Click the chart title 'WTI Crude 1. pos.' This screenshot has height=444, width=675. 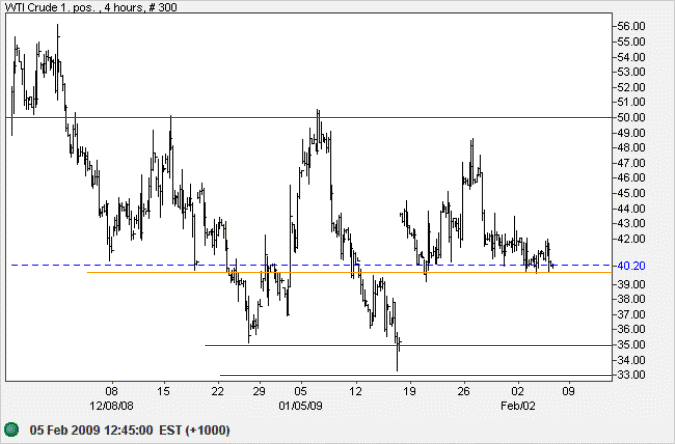click(x=51, y=7)
